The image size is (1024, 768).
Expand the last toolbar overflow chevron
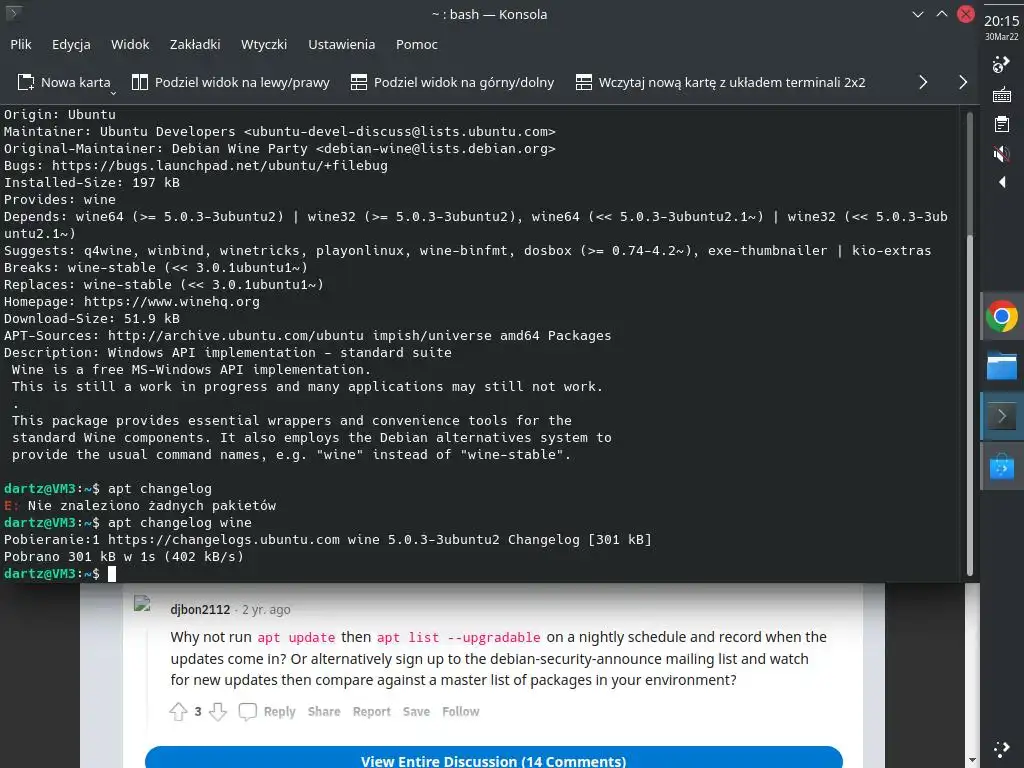click(x=963, y=82)
